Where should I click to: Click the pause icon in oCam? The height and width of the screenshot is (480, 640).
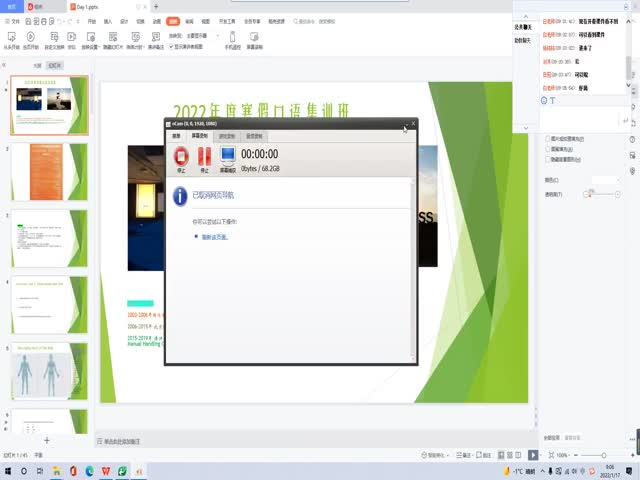point(204,156)
